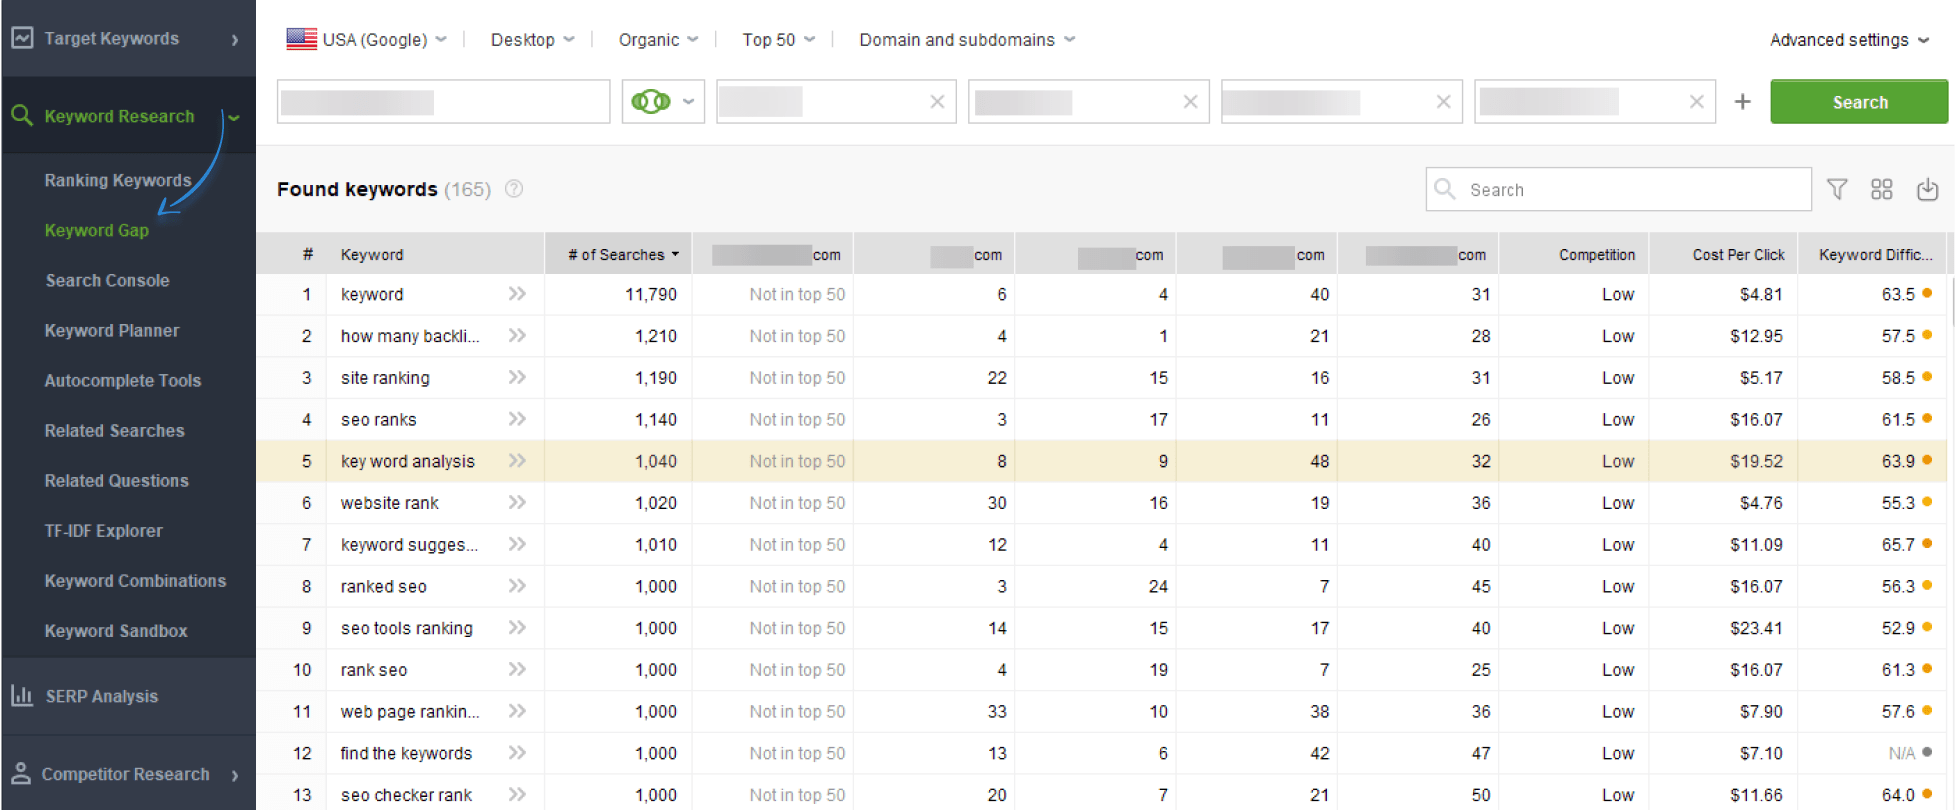Open Domain and subdomains dropdown
1955x810 pixels.
pos(967,39)
